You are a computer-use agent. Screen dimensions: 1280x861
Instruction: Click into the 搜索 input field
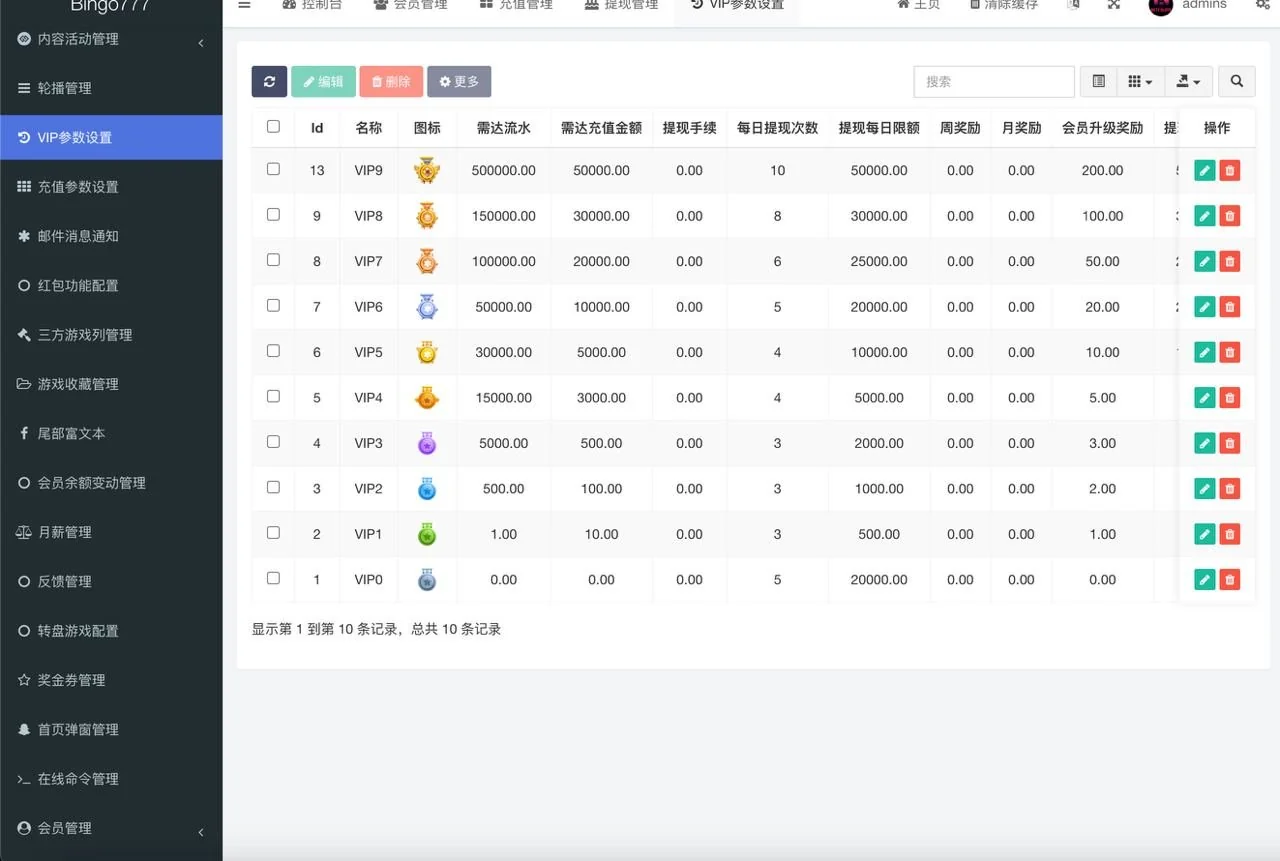(x=993, y=82)
